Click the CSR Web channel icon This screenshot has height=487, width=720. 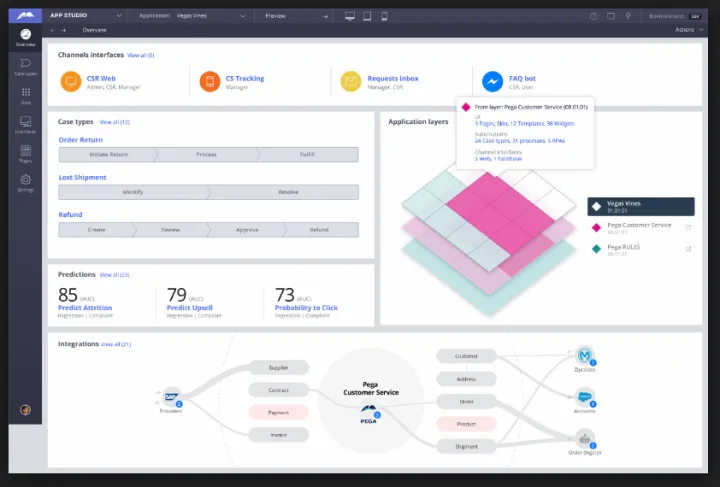[71, 81]
